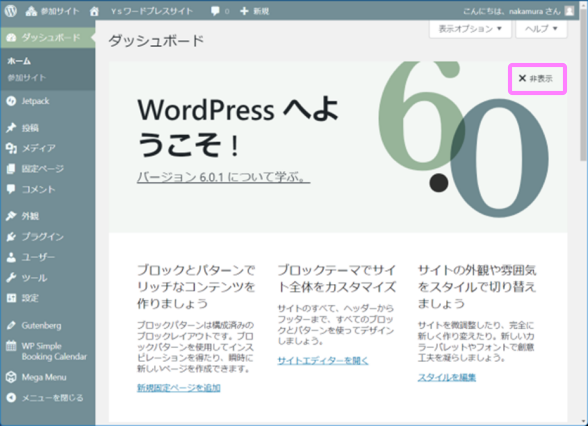Open the nakamura user avatar
This screenshot has height=426, width=588.
(x=569, y=11)
